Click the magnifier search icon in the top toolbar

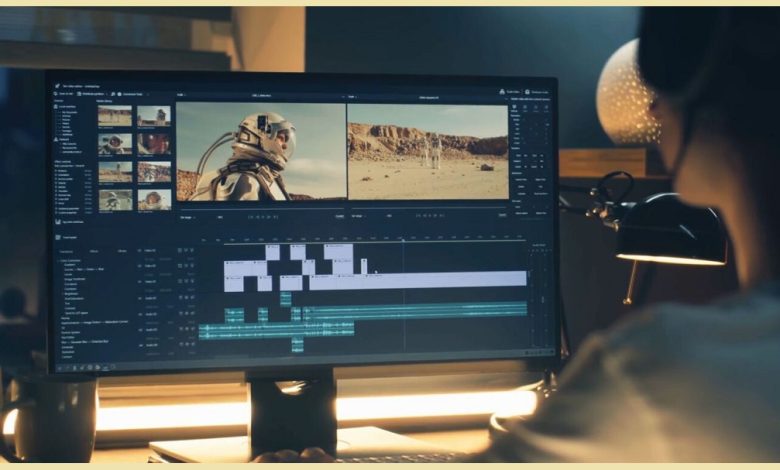(113, 94)
